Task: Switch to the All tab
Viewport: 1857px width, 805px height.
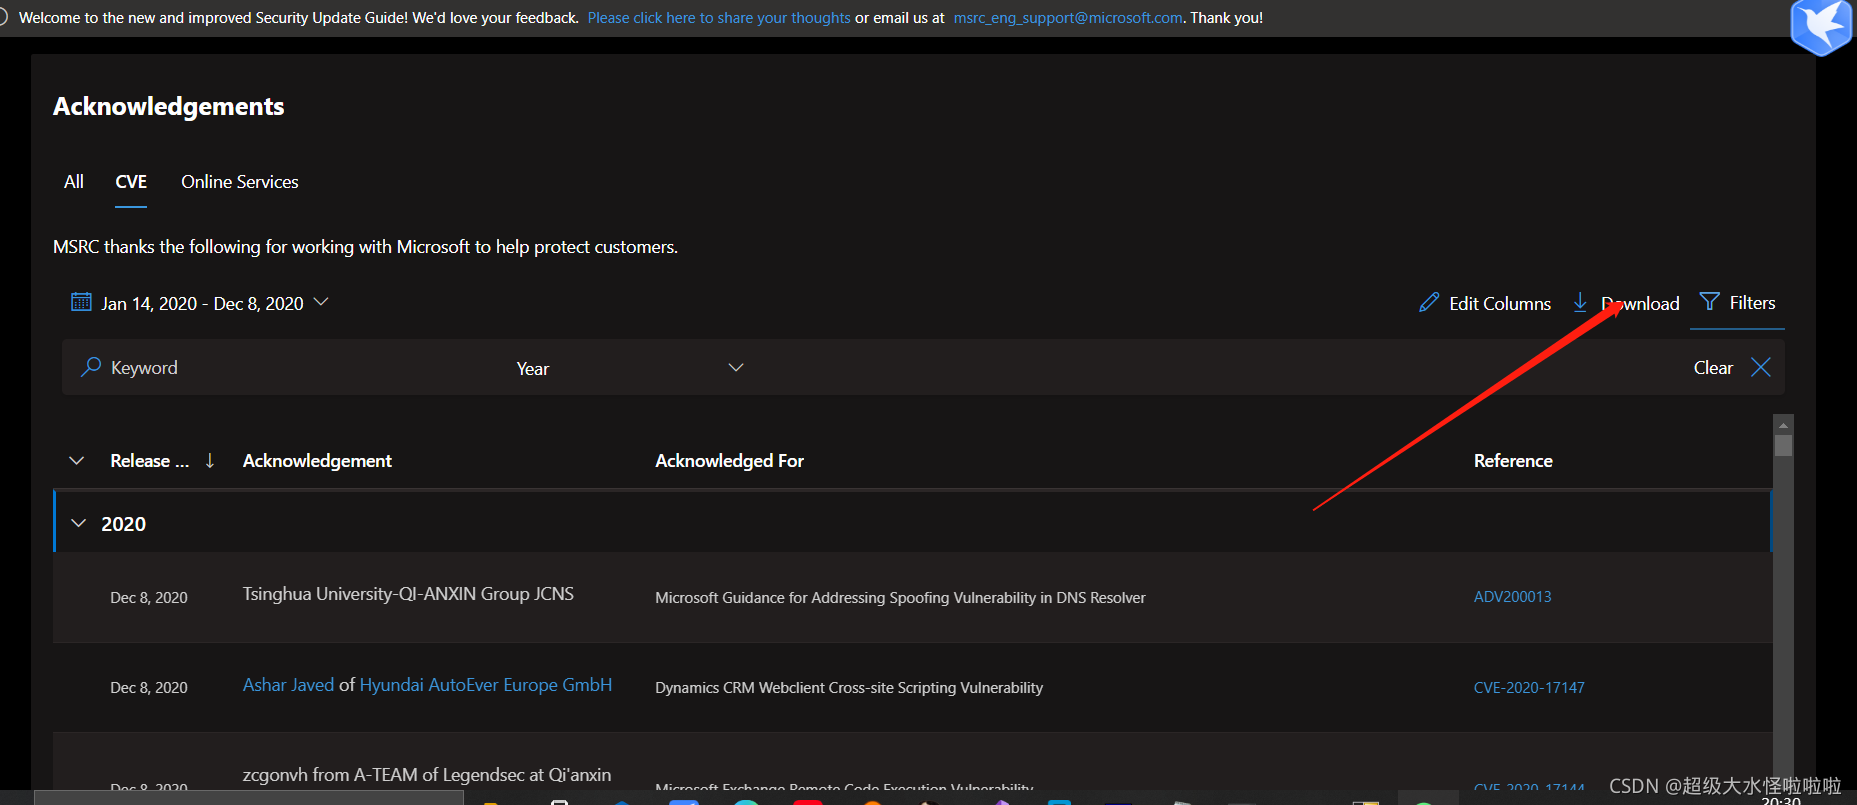Action: (x=74, y=181)
